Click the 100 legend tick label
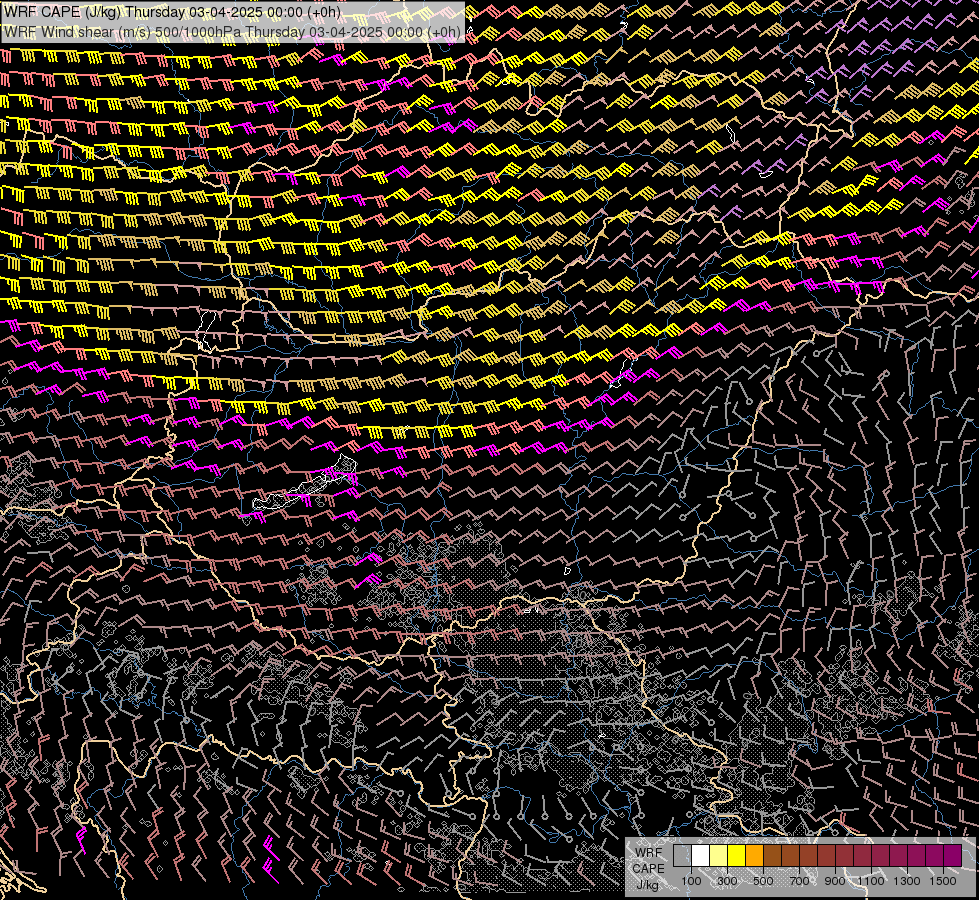Image resolution: width=979 pixels, height=900 pixels. [691, 881]
